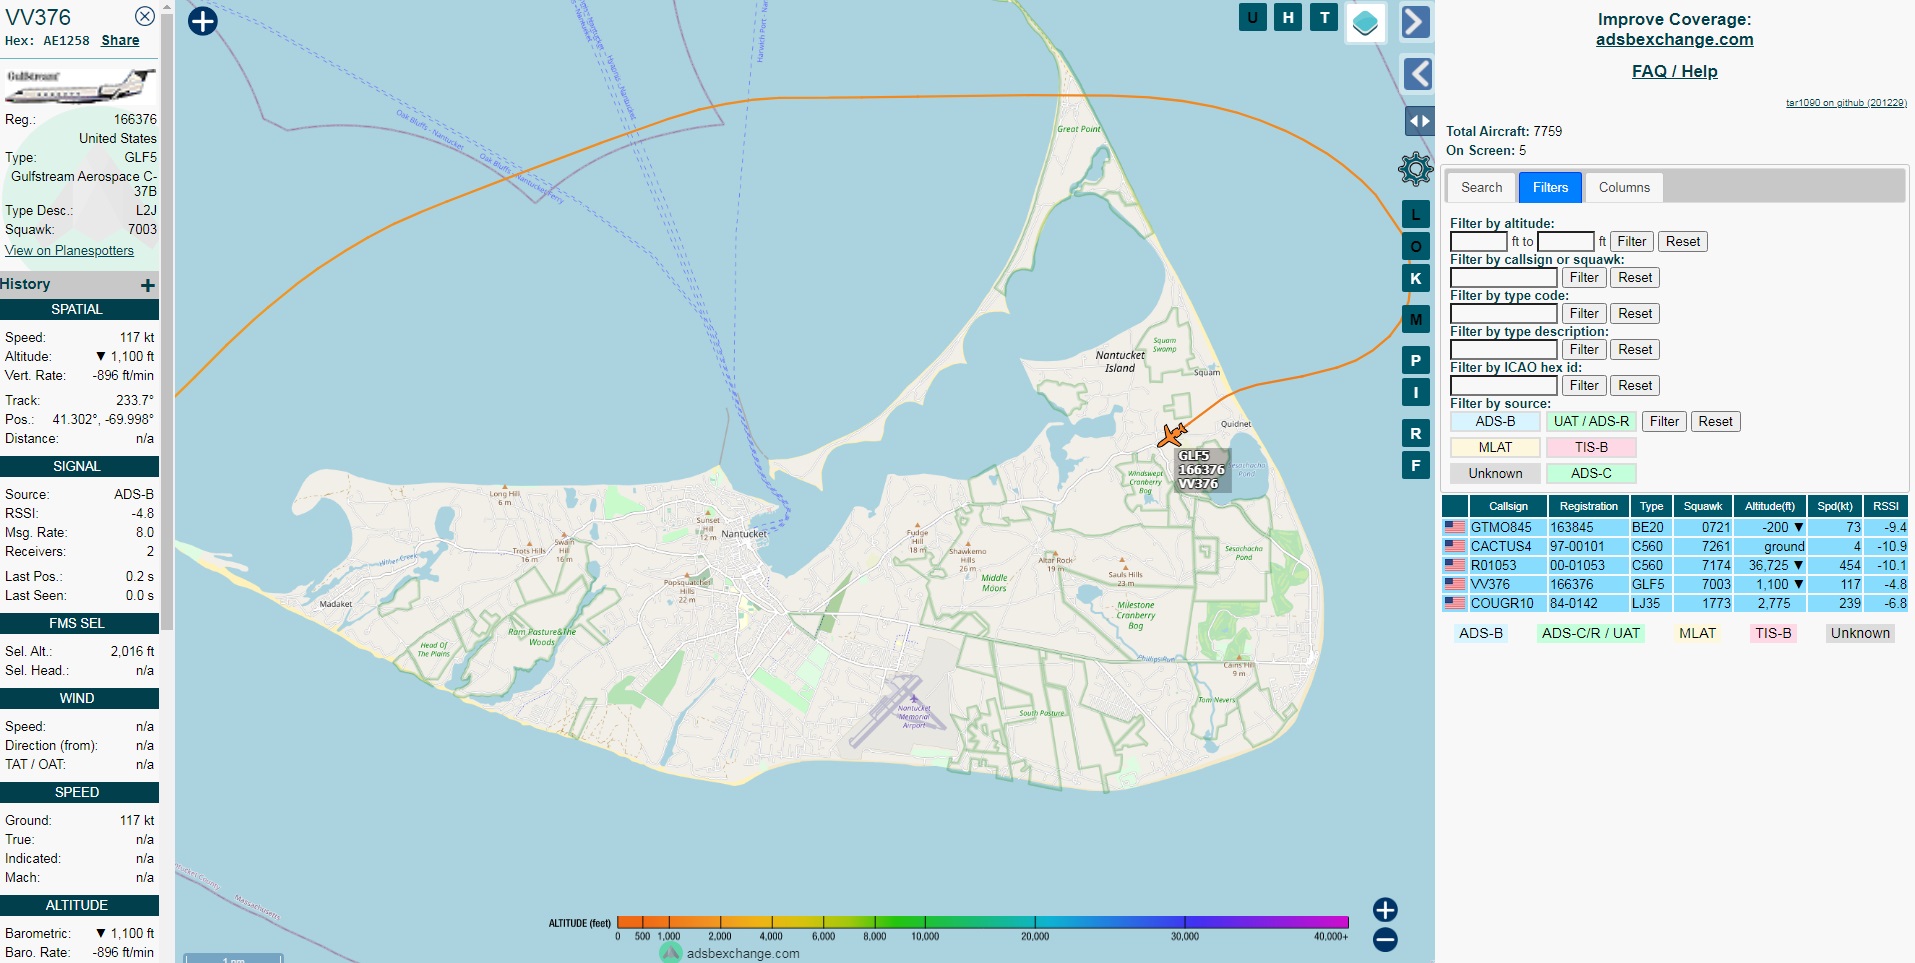The width and height of the screenshot is (1915, 963).
Task: Zoom in the map with plus button
Action: point(1385,909)
